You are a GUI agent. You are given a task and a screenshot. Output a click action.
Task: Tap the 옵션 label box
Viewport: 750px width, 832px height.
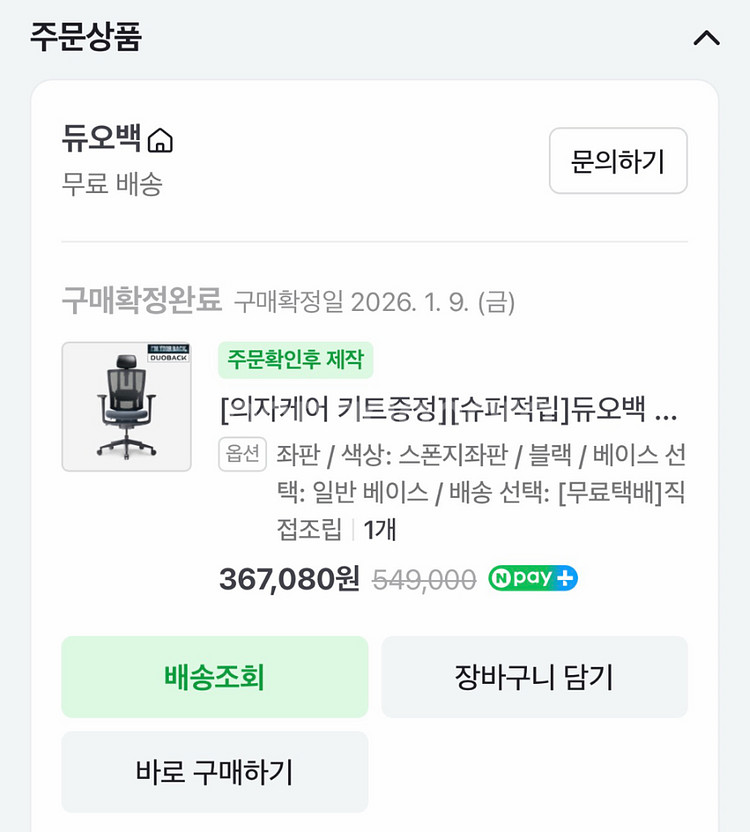pyautogui.click(x=243, y=454)
